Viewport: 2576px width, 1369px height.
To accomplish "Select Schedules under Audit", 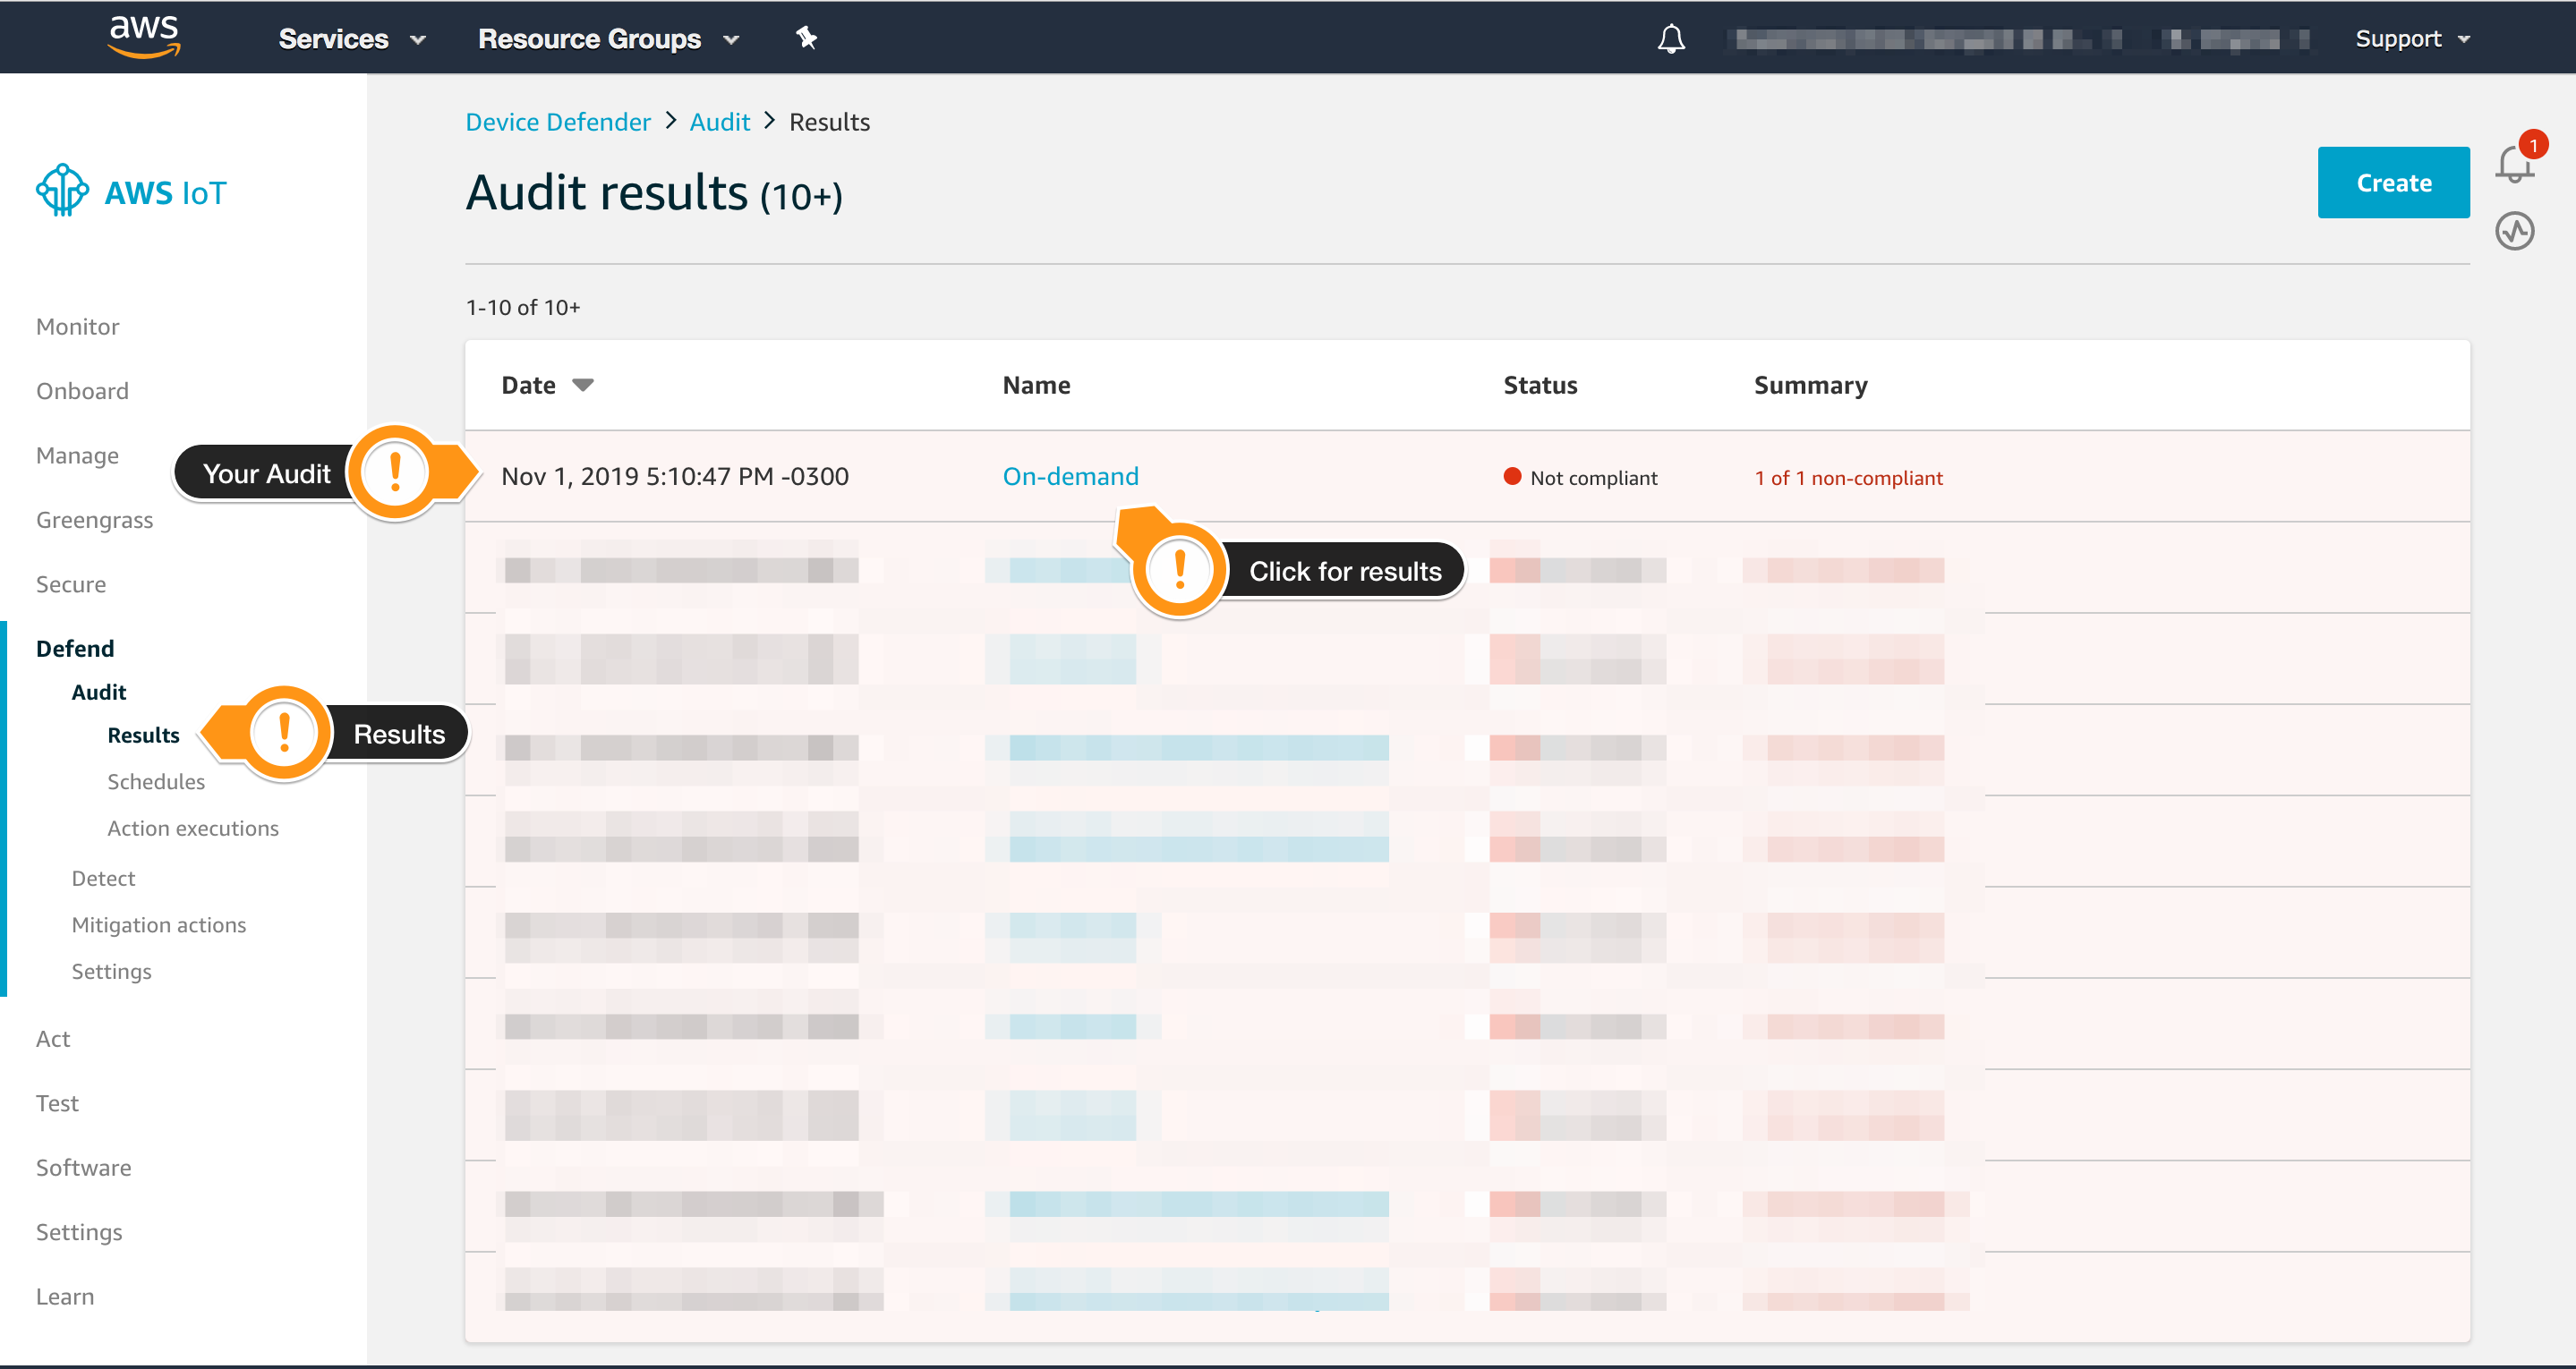I will point(156,782).
